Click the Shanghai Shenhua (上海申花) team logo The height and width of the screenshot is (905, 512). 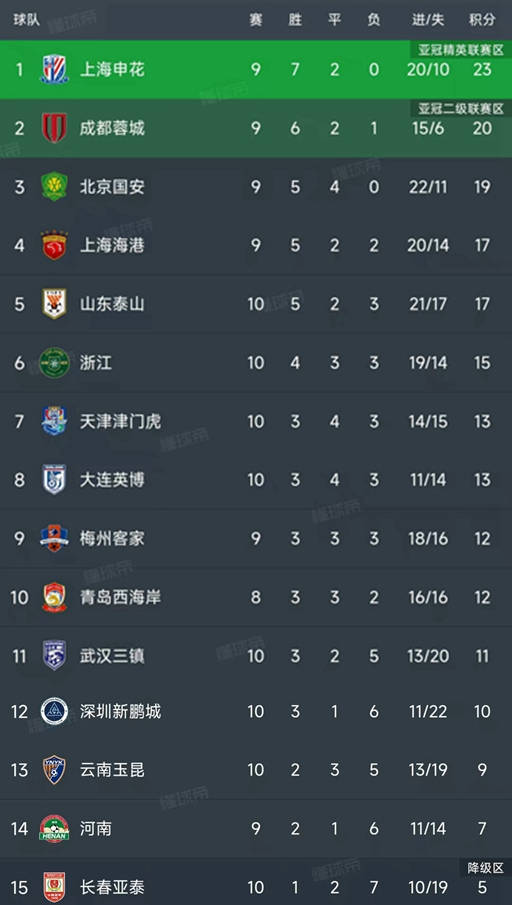[54, 69]
